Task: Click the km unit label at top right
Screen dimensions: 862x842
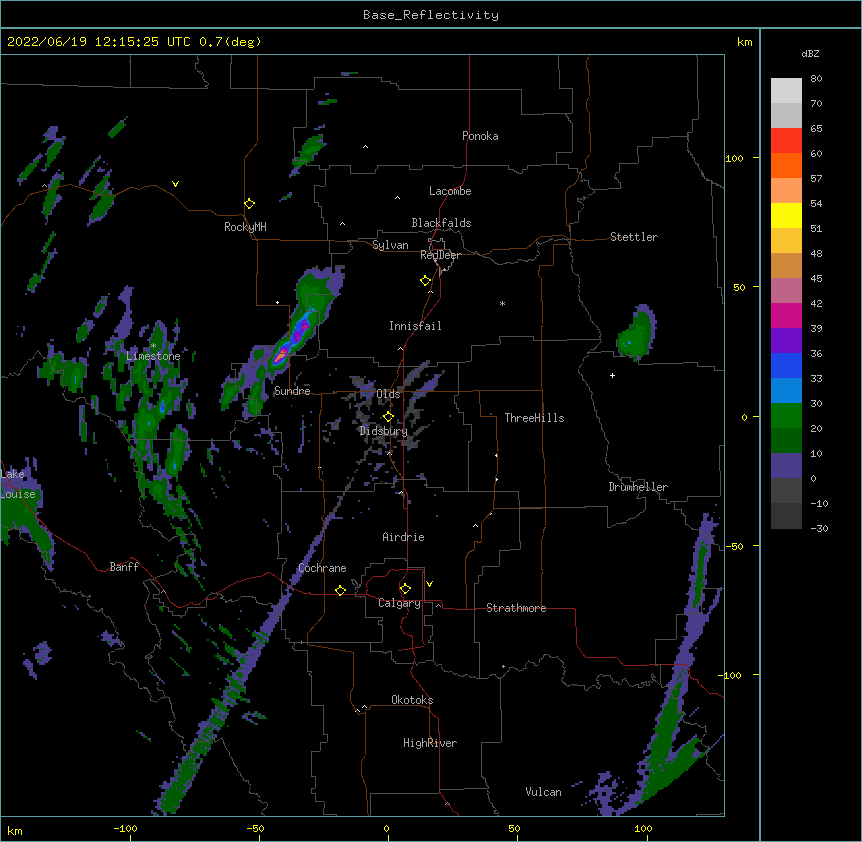Action: pyautogui.click(x=744, y=42)
